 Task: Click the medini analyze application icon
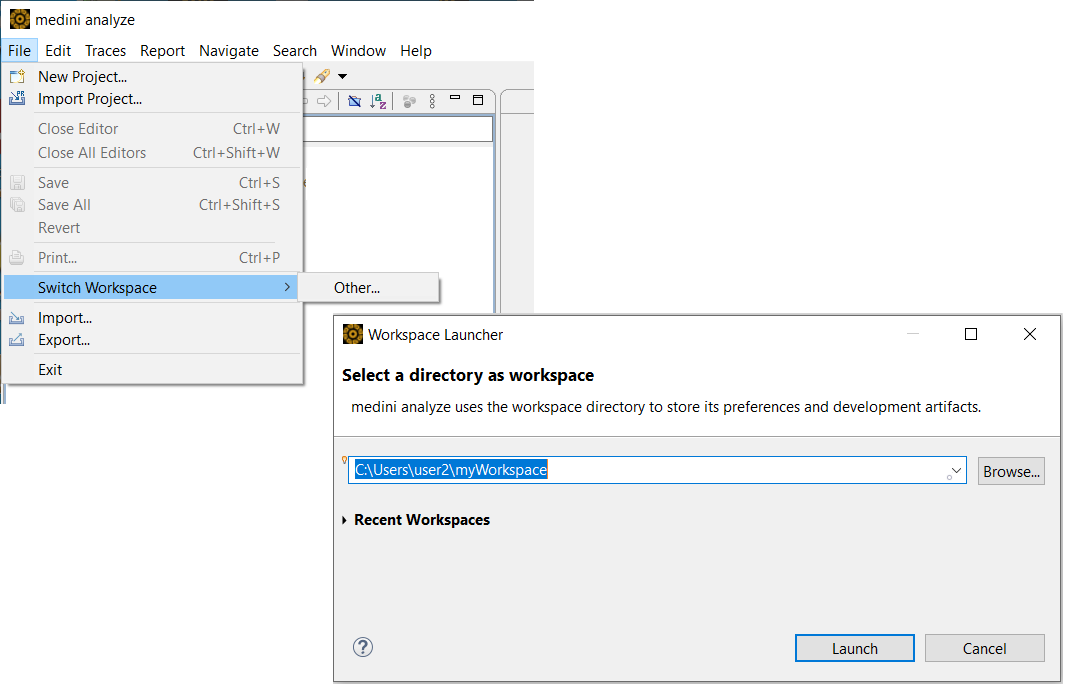coord(20,20)
